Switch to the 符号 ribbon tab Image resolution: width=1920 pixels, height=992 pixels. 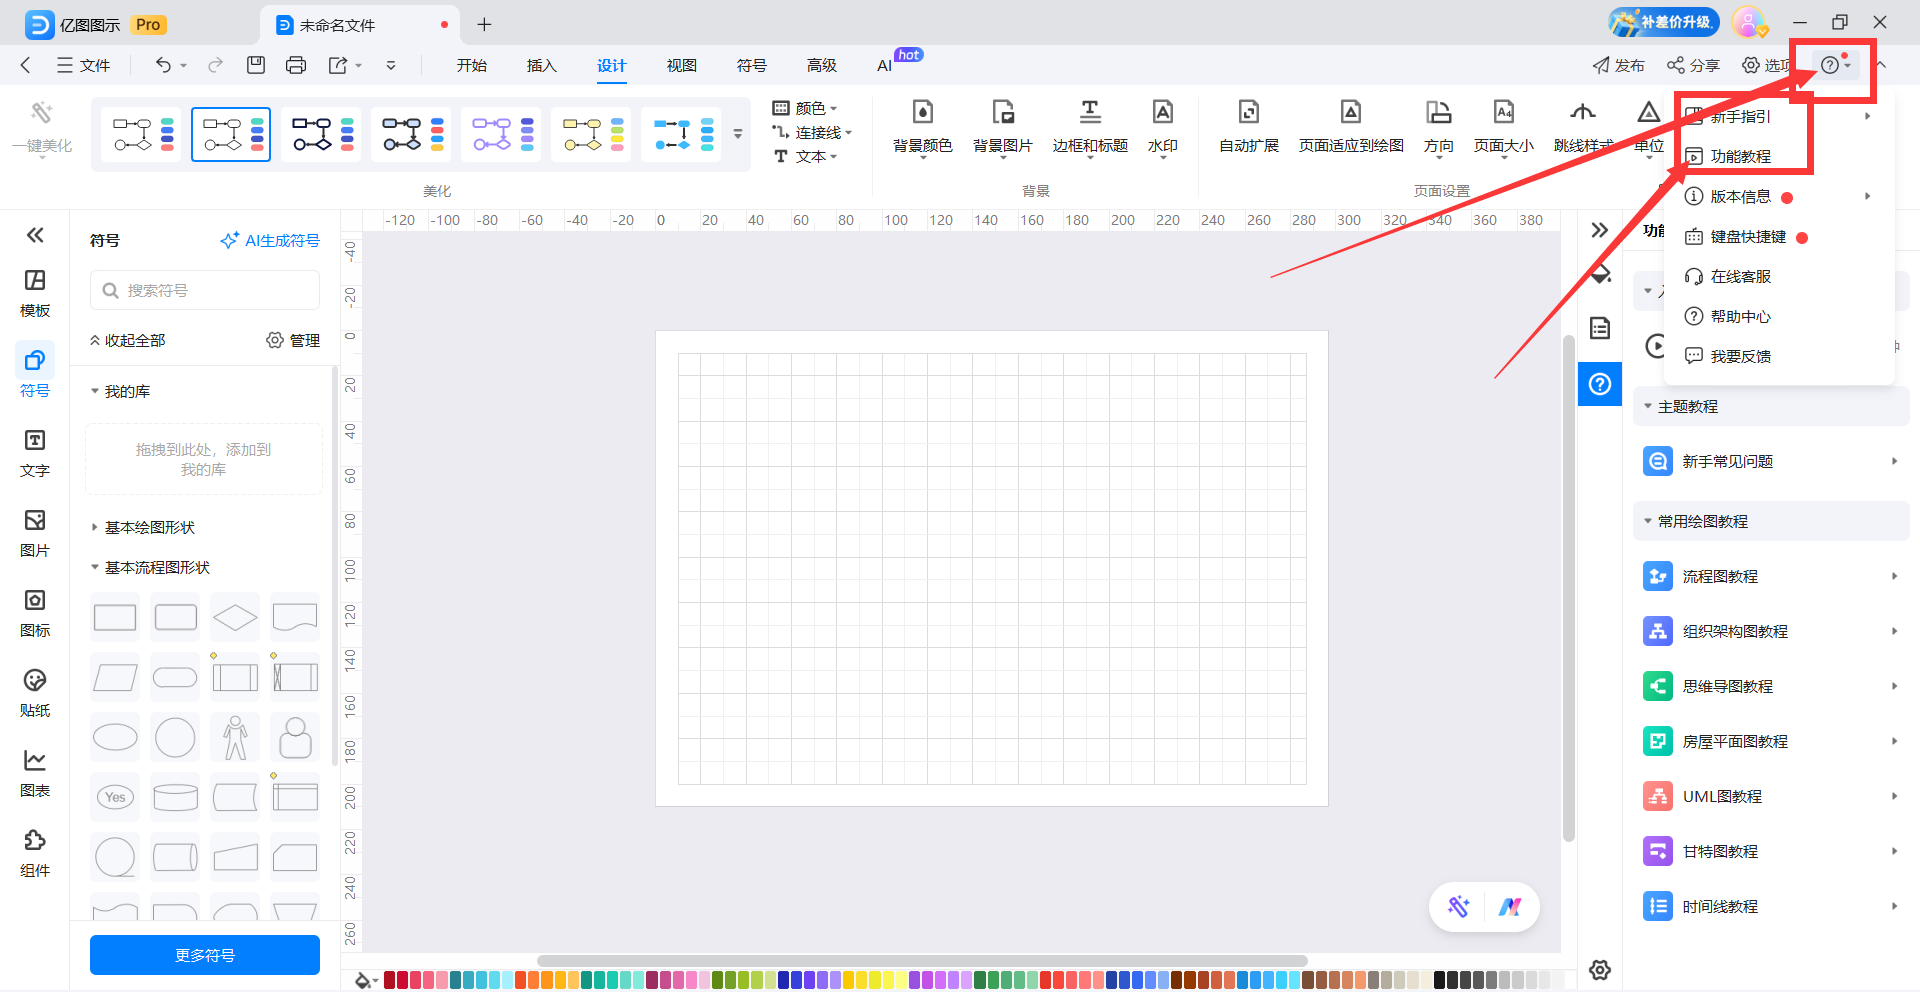pos(752,65)
